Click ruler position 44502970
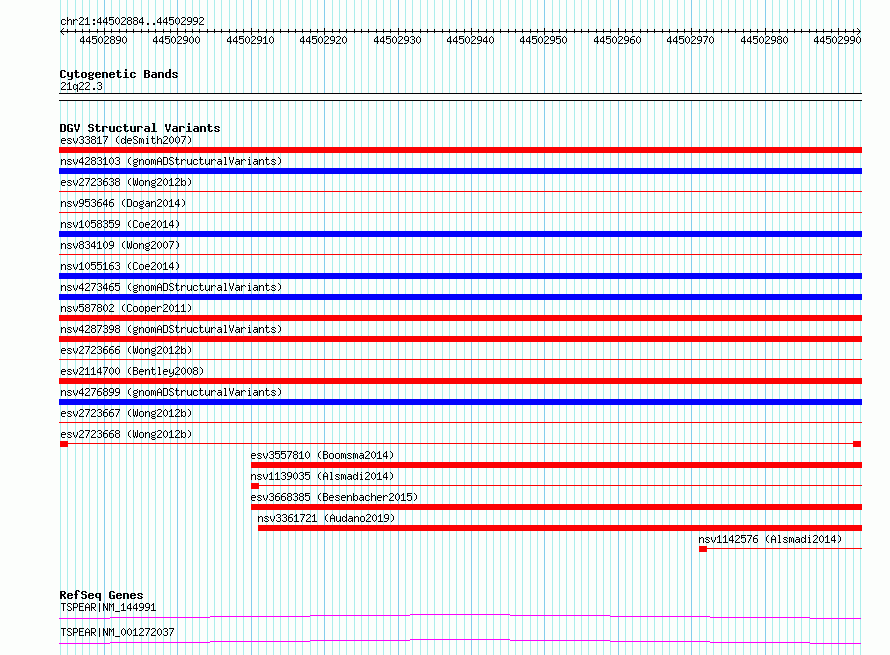 point(691,40)
